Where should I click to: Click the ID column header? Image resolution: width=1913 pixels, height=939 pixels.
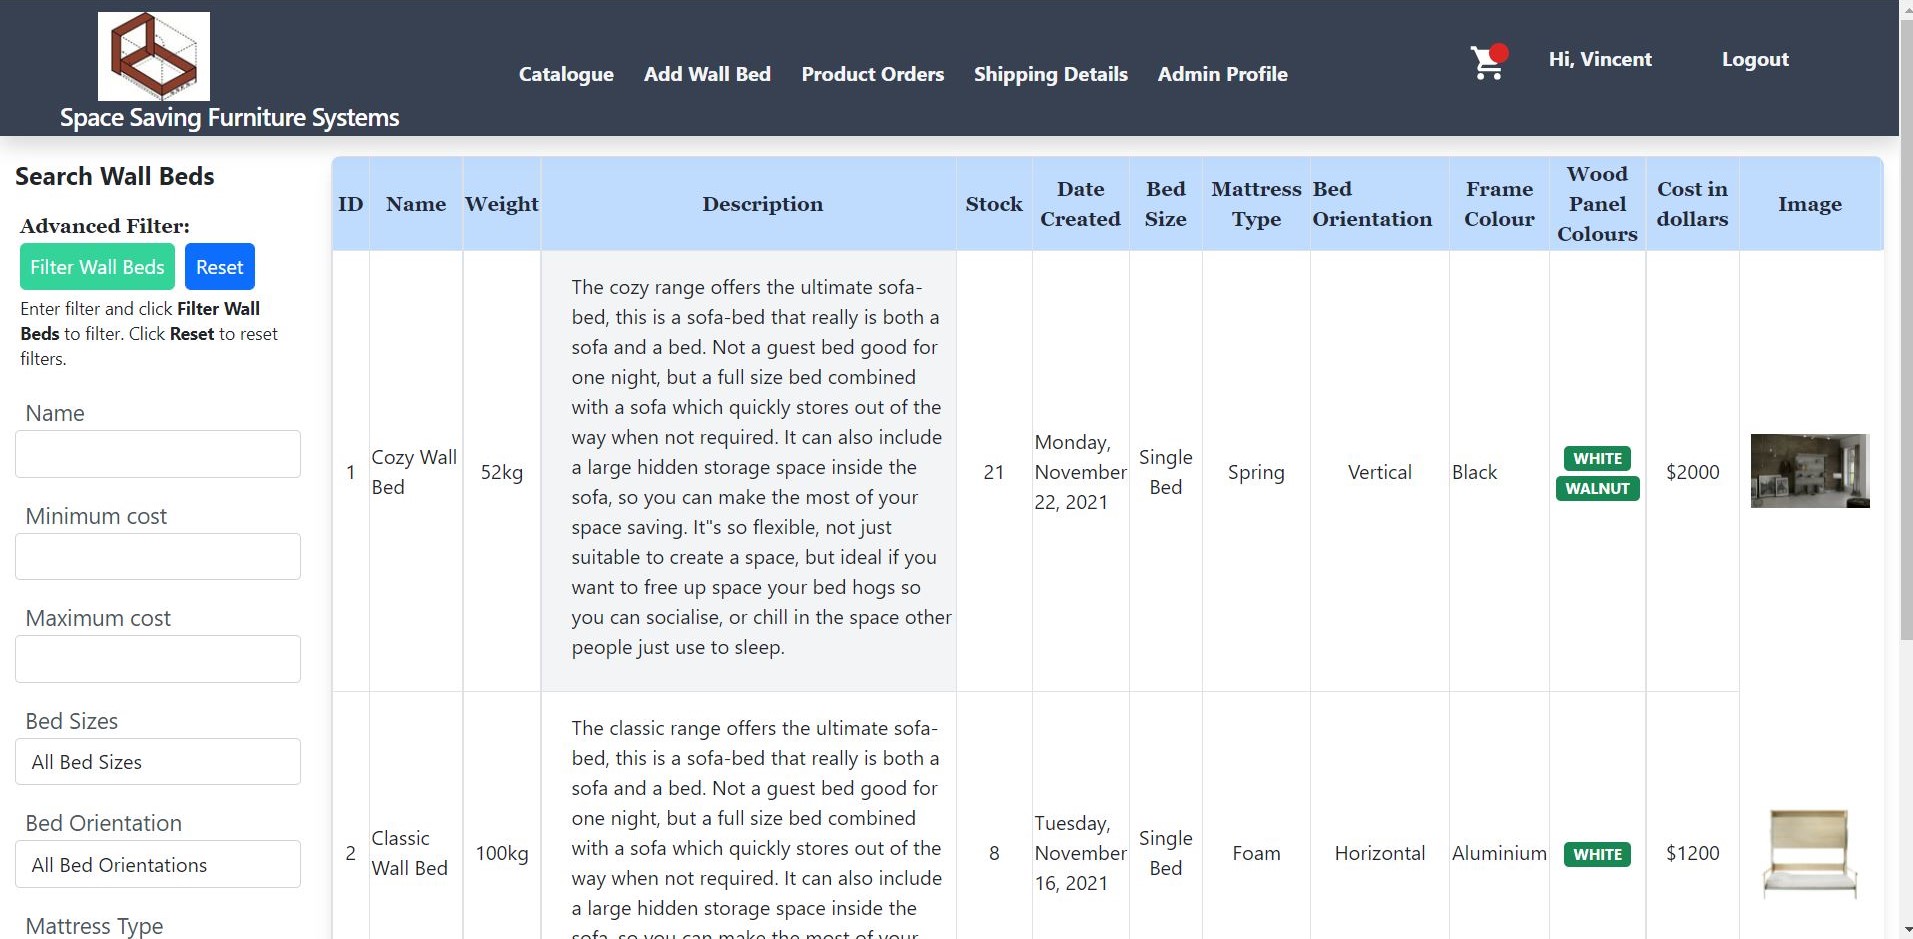pyautogui.click(x=351, y=204)
